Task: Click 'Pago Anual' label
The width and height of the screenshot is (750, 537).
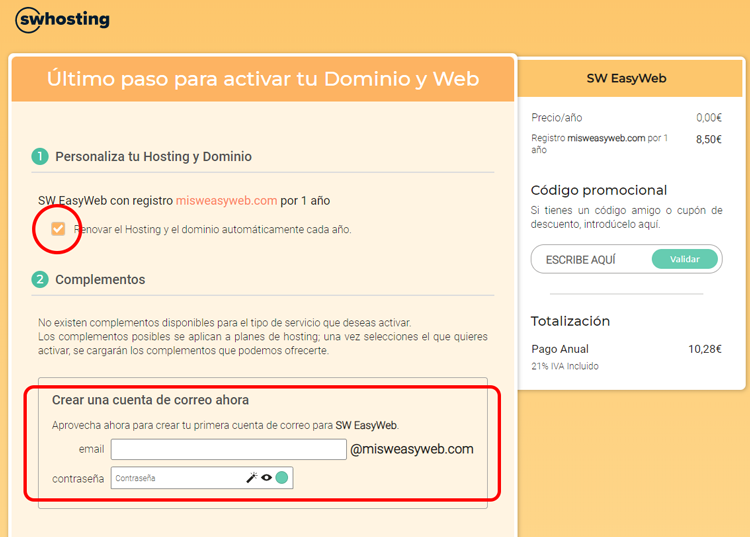Action: coord(560,349)
